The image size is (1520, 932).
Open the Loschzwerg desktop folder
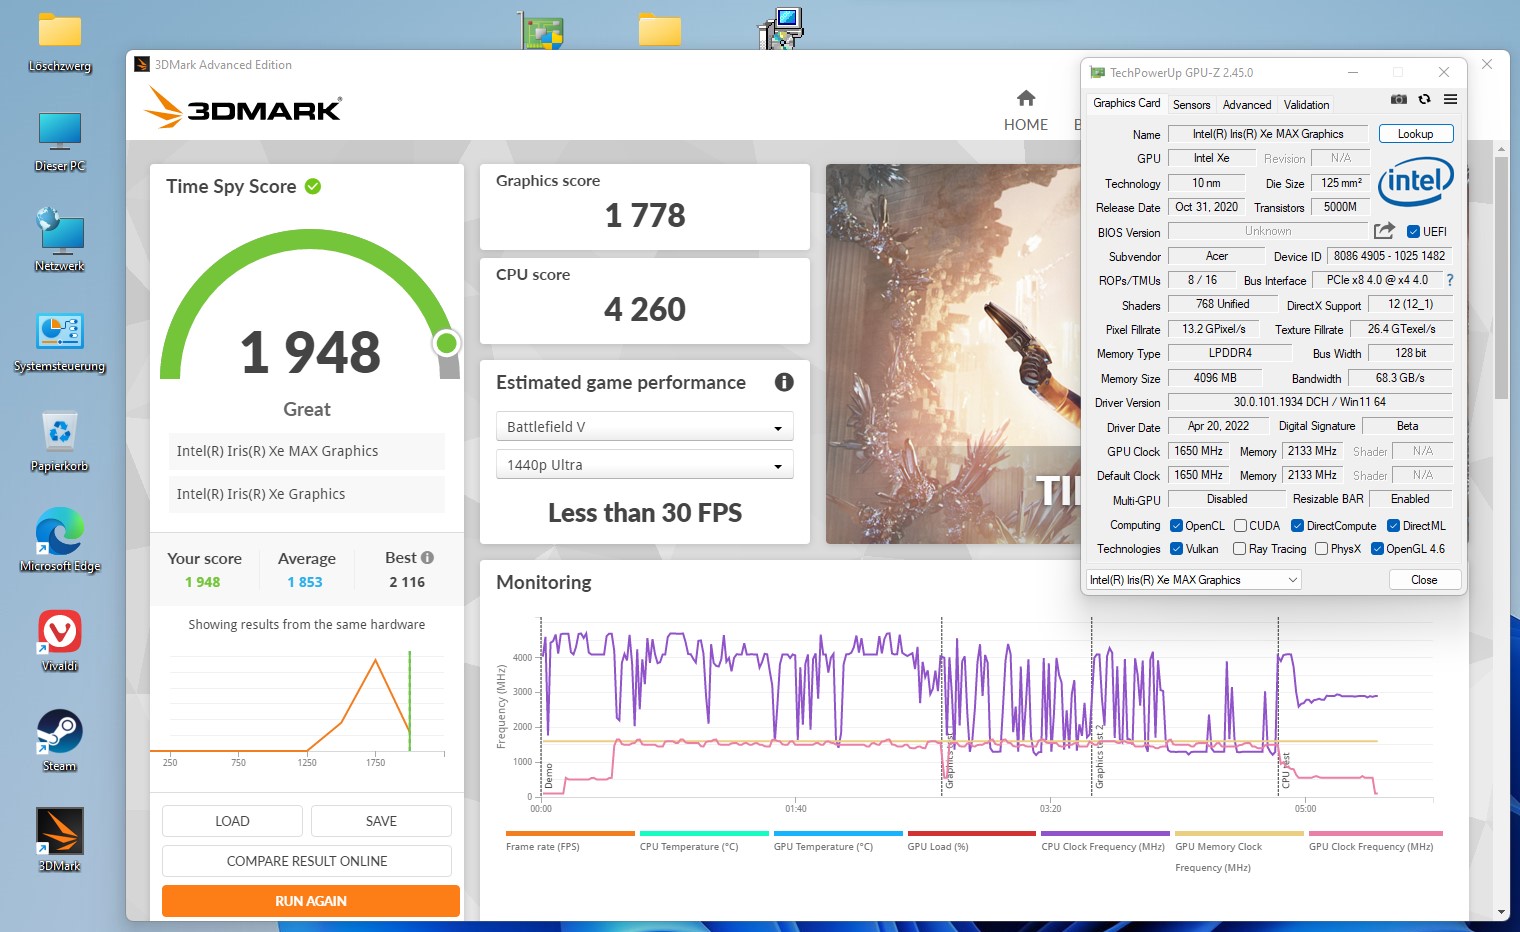[60, 42]
